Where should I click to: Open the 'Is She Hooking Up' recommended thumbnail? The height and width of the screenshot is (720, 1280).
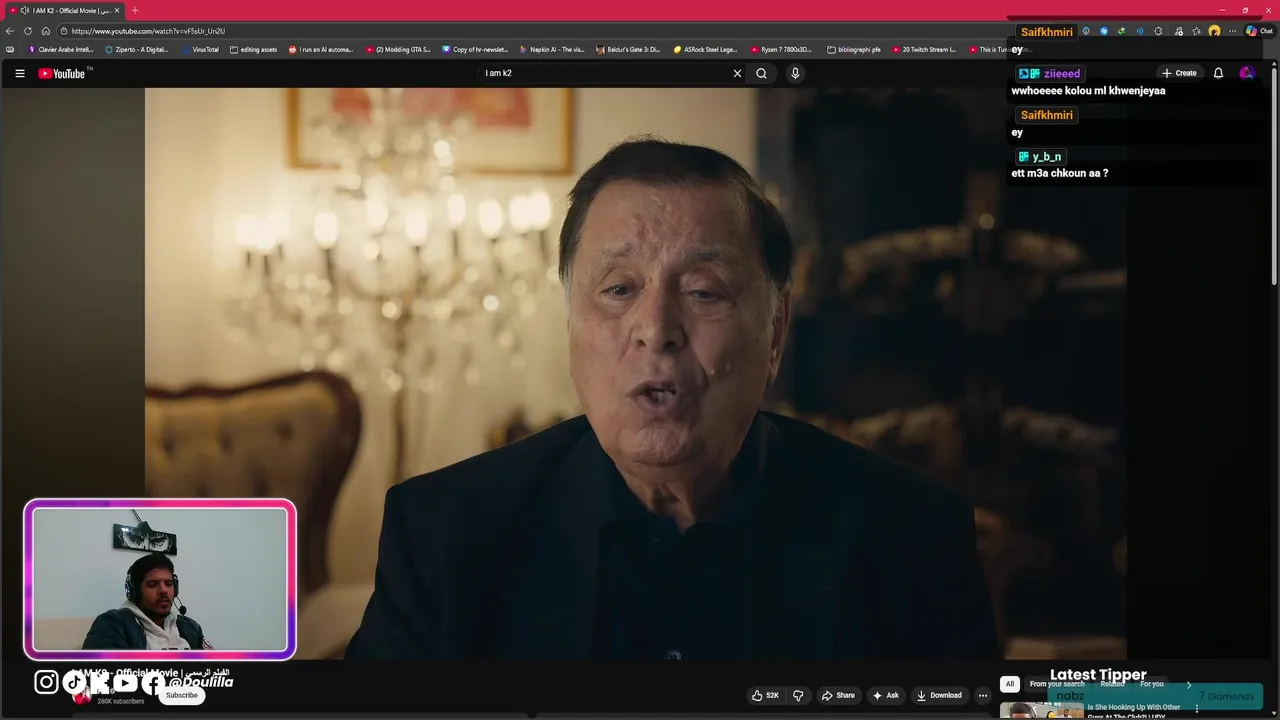(1041, 710)
